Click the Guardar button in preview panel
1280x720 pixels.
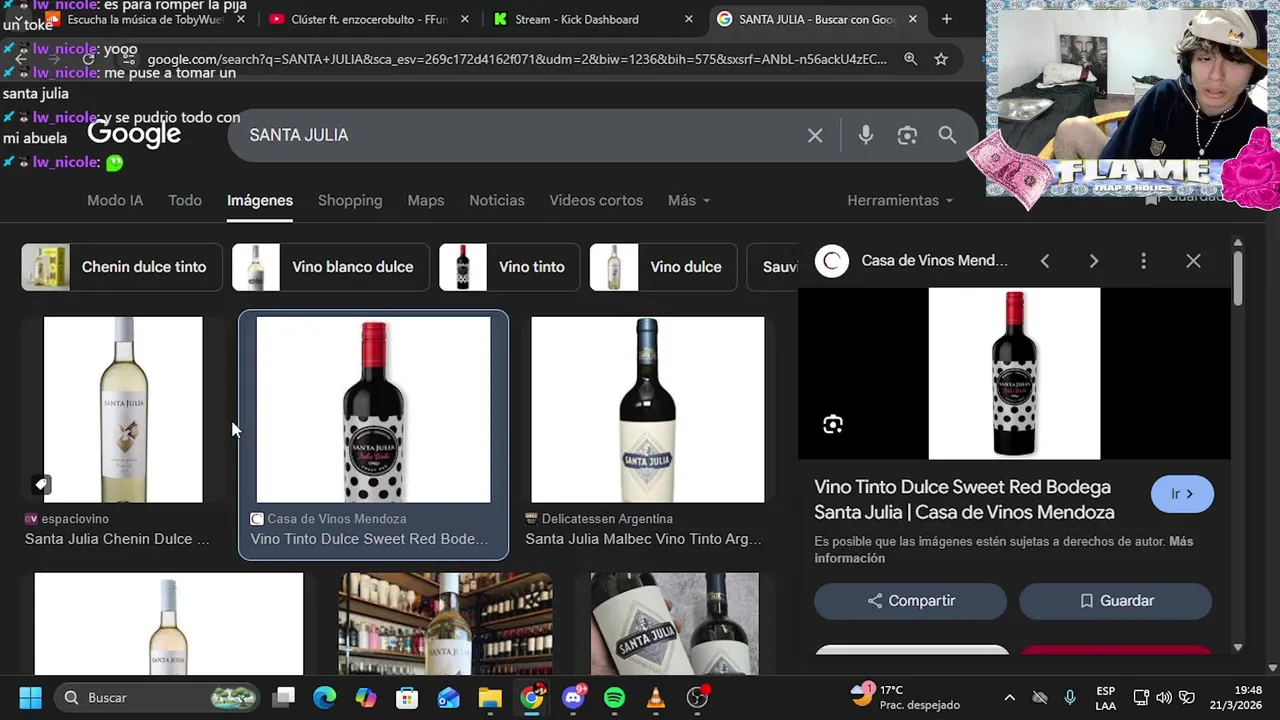coord(1115,601)
